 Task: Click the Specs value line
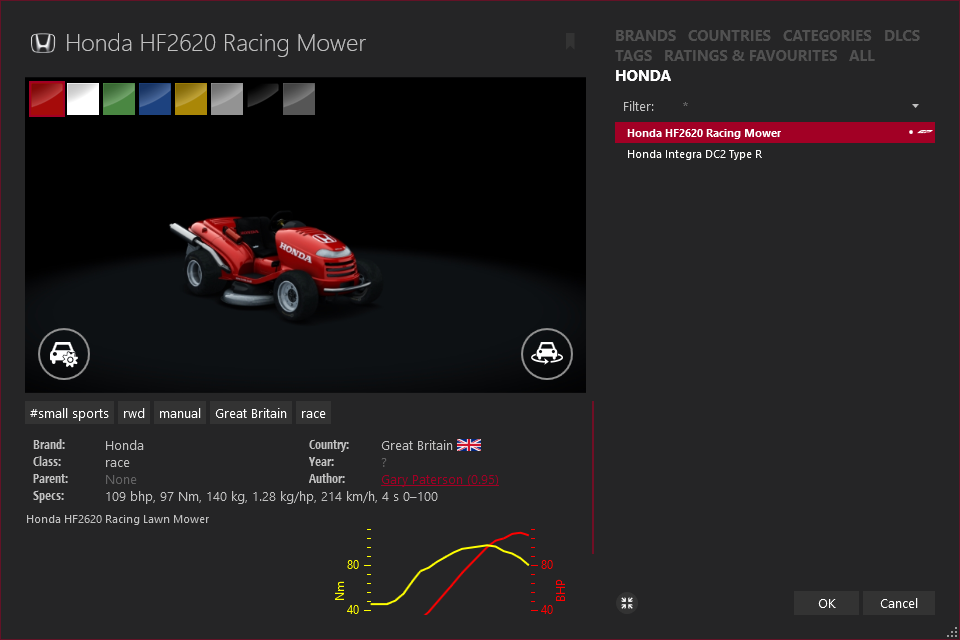(x=271, y=497)
